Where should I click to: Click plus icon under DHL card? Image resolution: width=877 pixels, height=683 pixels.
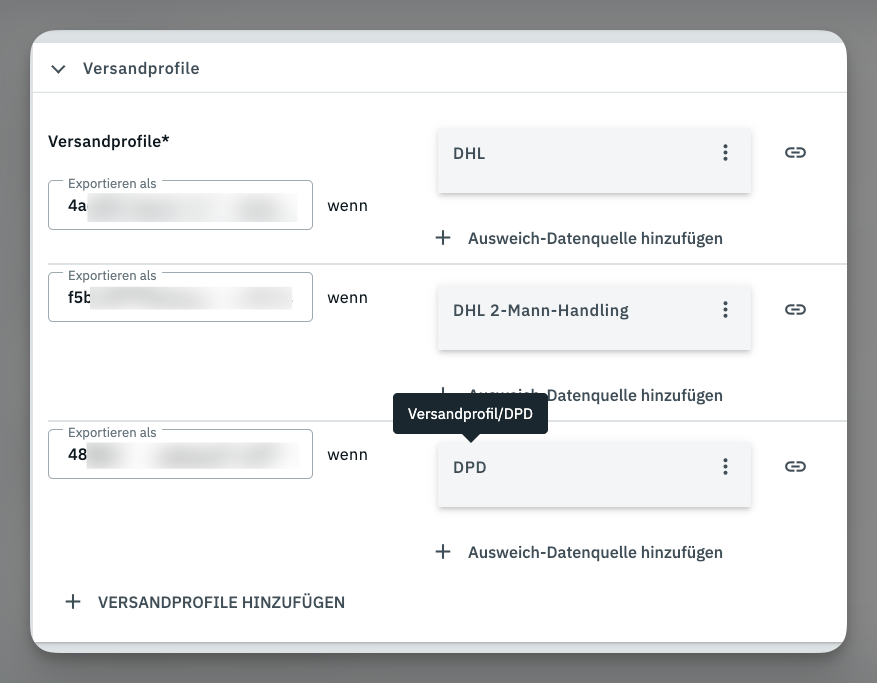click(x=443, y=238)
